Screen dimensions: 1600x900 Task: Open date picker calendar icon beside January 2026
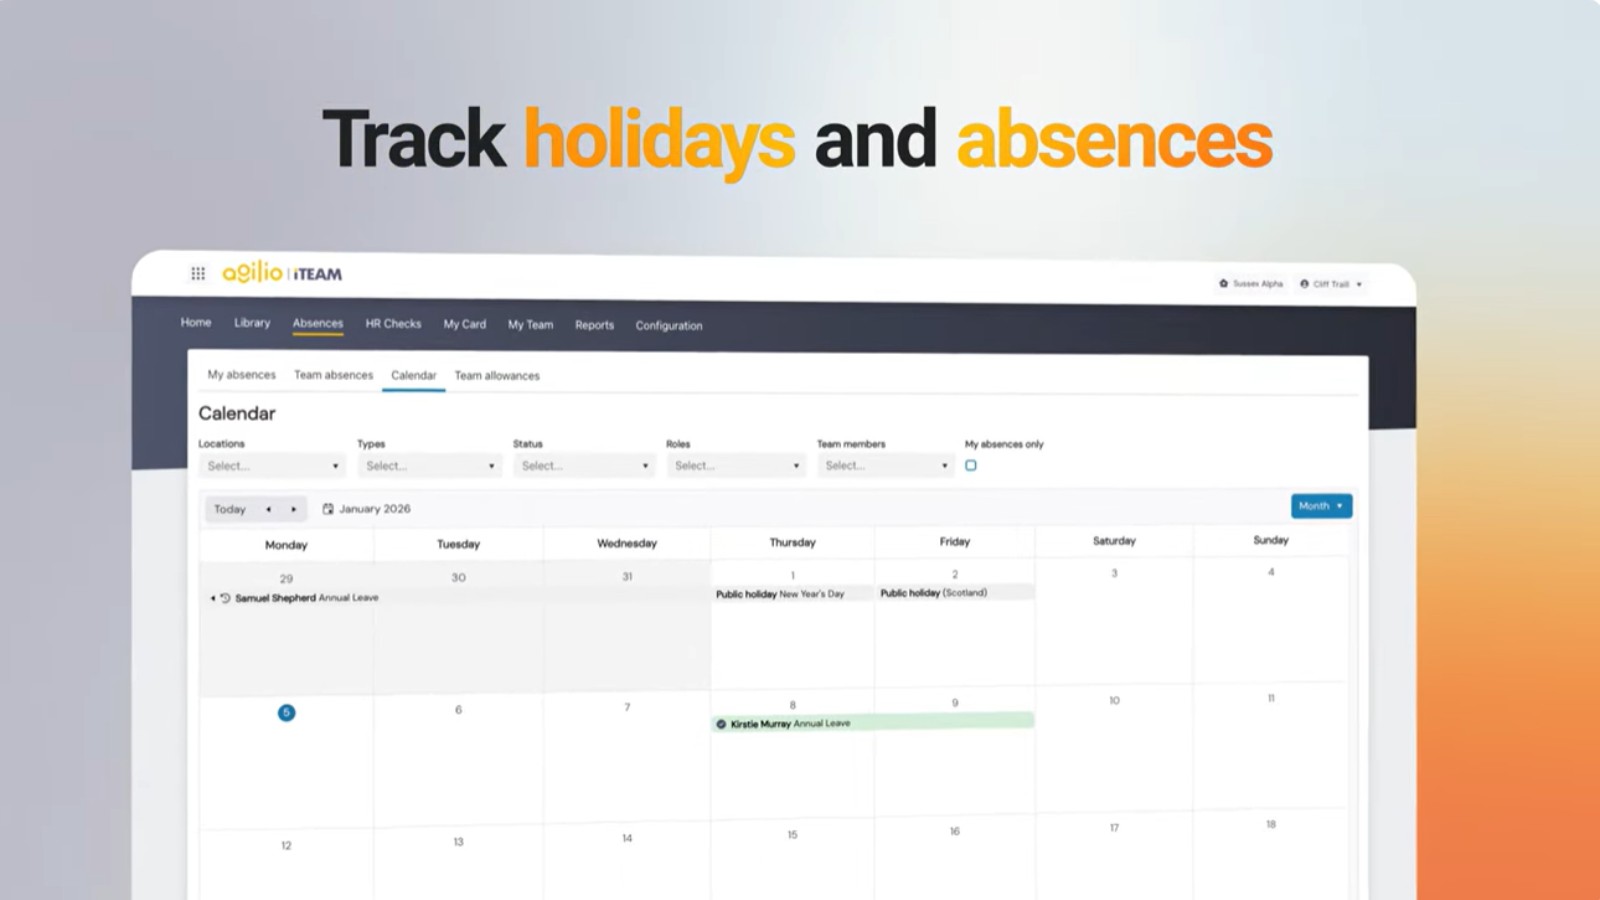[x=328, y=509]
